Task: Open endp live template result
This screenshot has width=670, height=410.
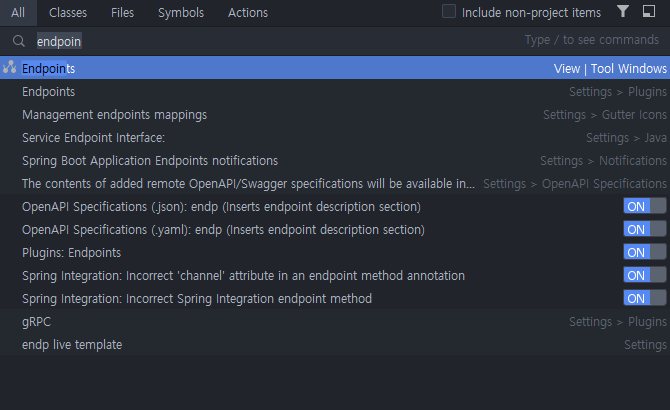Action: click(335, 345)
